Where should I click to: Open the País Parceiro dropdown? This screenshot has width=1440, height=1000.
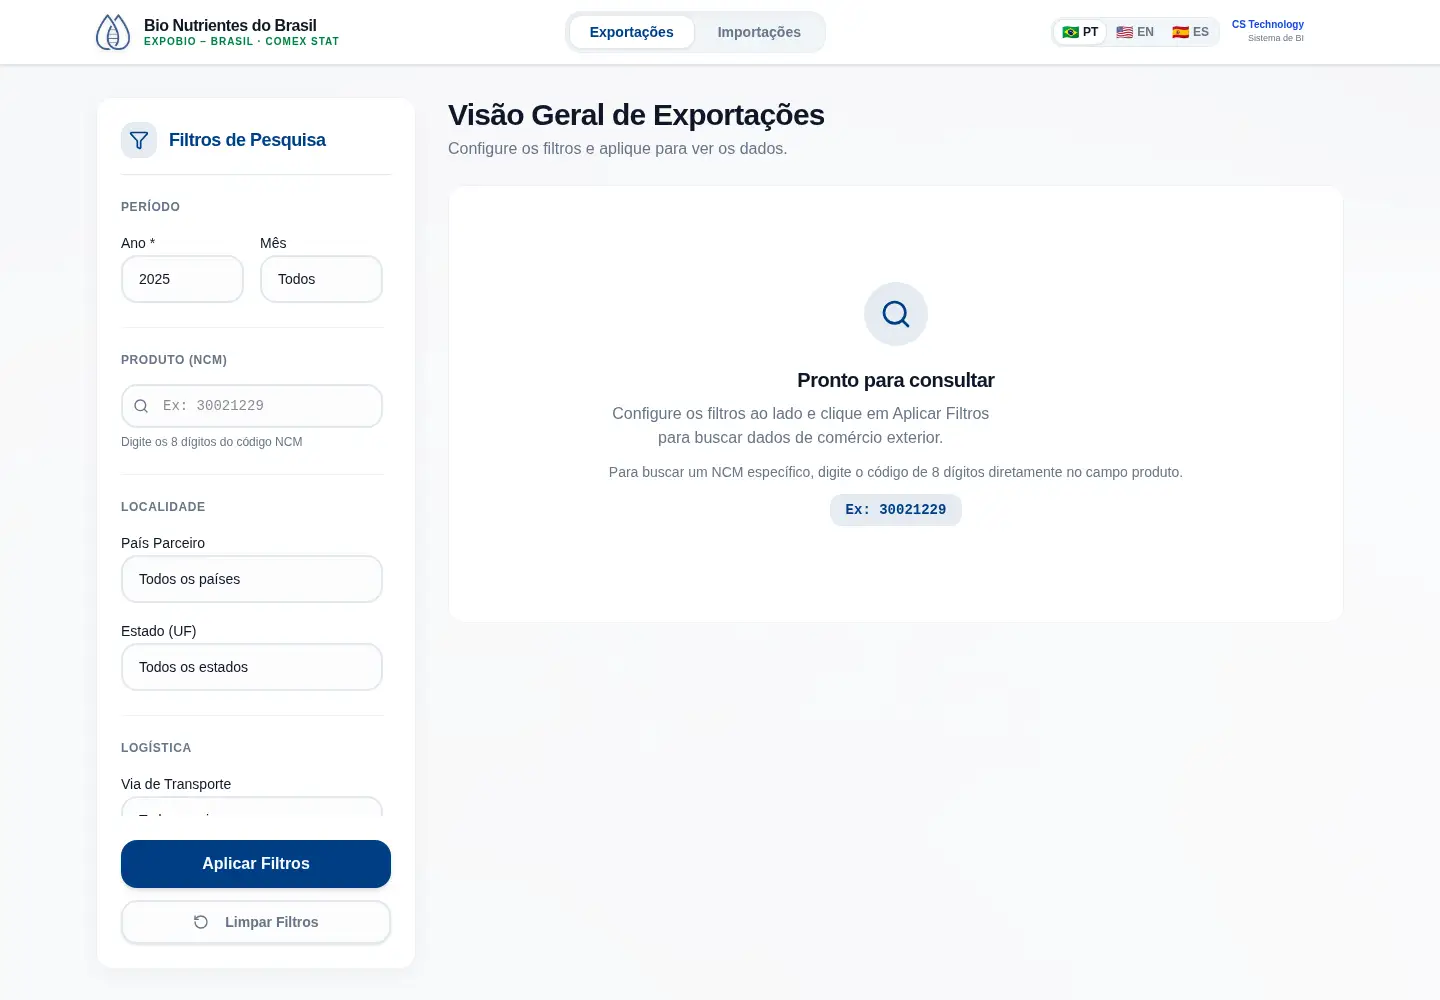tap(252, 579)
